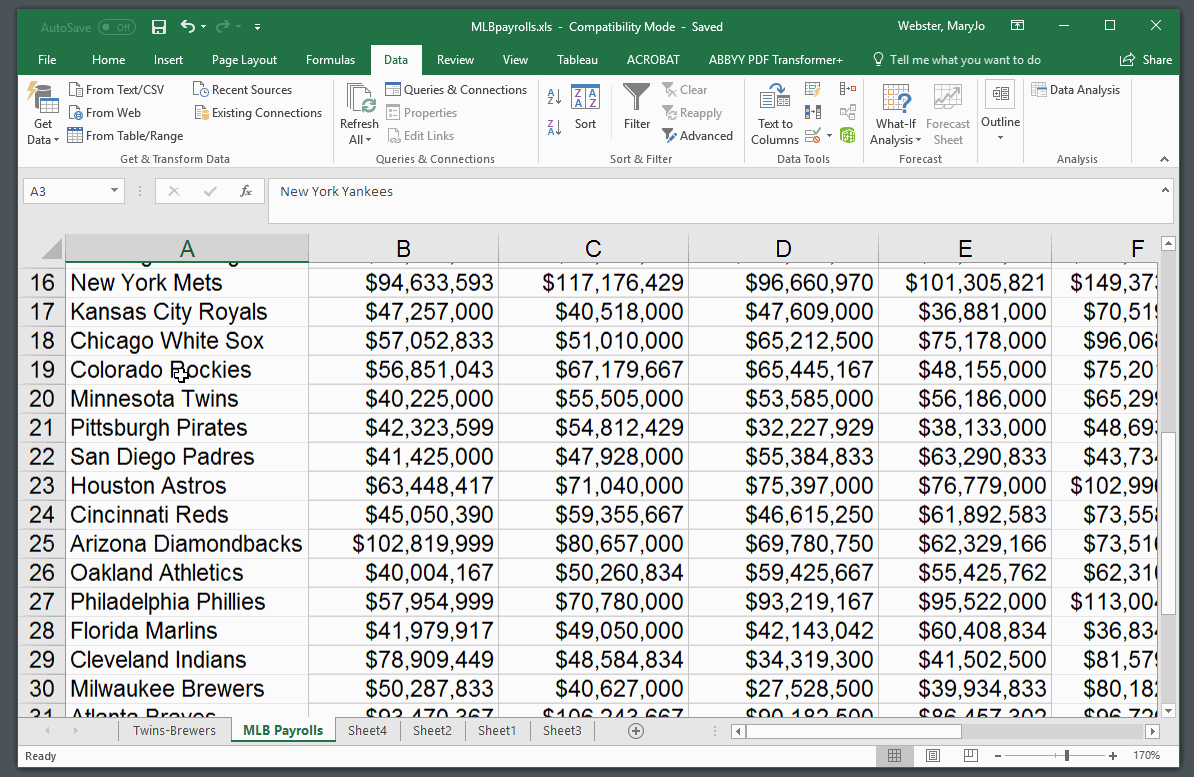Sort Z to A descending
Viewport: 1194px width, 777px height.
pyautogui.click(x=554, y=127)
